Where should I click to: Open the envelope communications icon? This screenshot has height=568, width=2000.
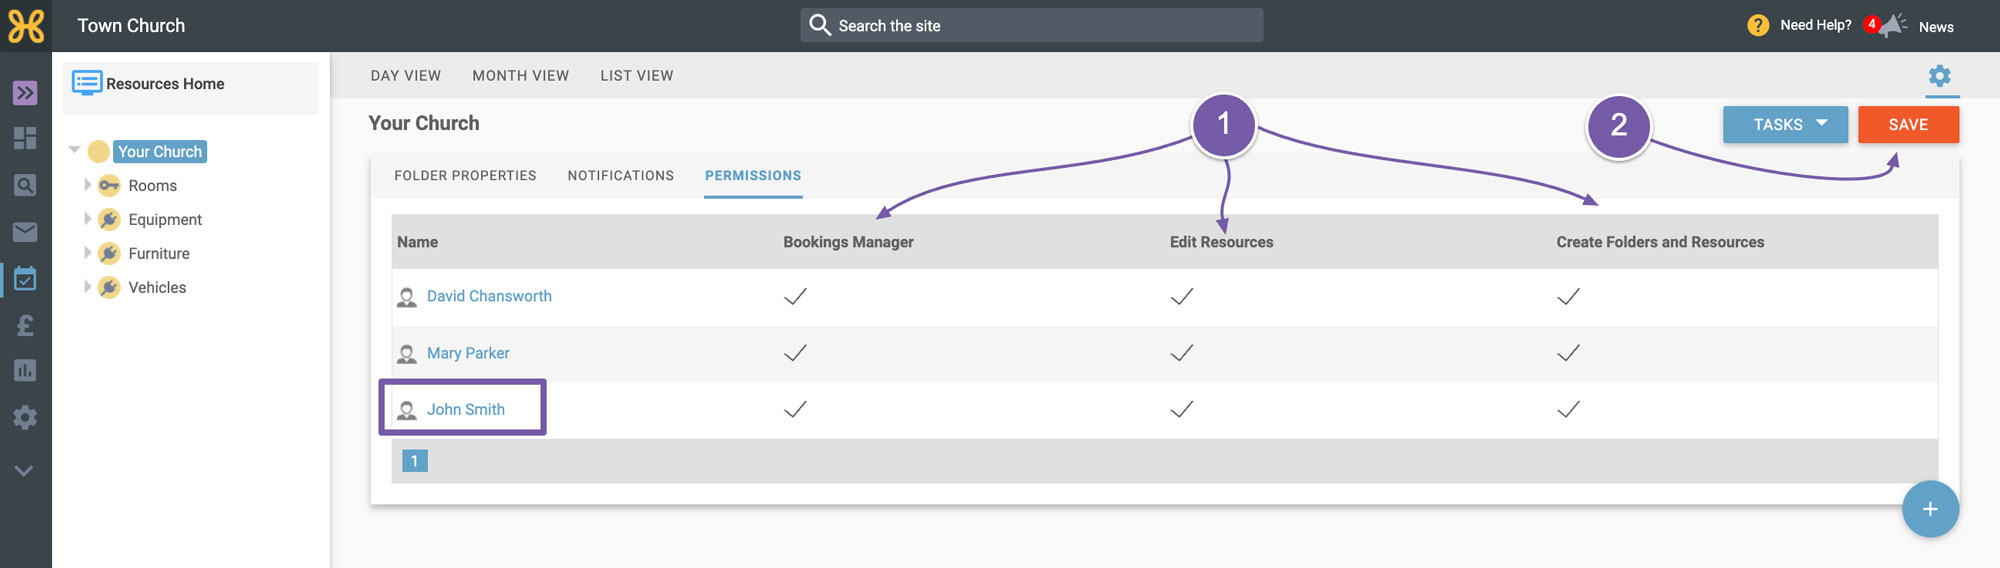[25, 232]
